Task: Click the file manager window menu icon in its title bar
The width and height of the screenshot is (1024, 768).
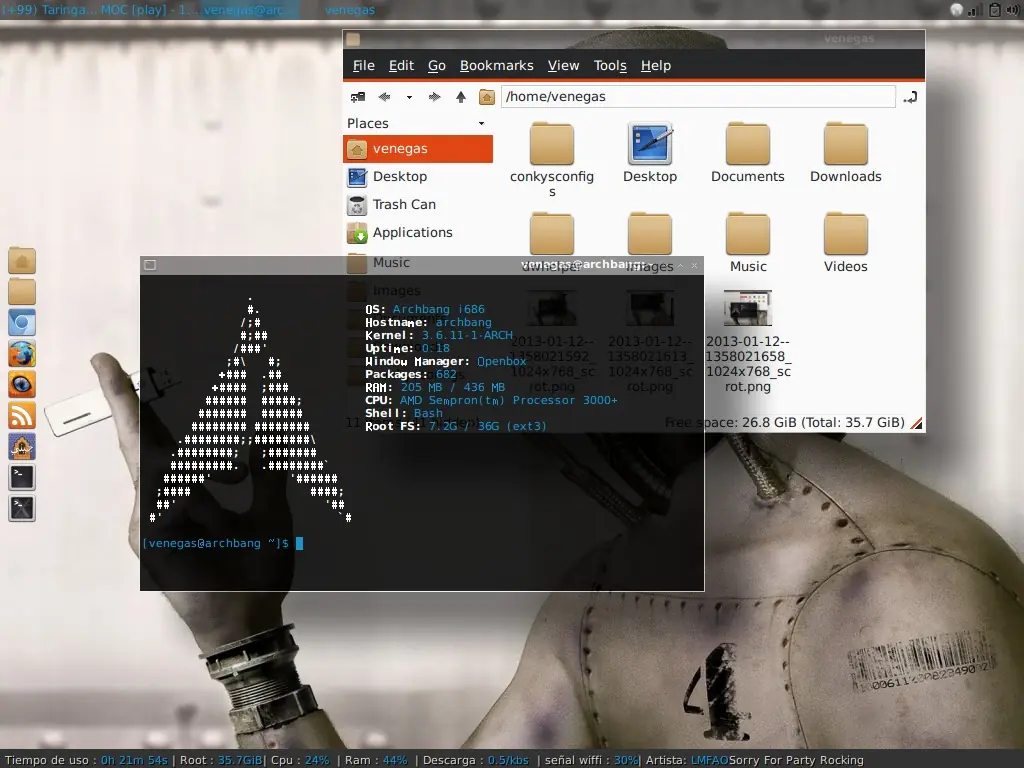Action: tap(353, 39)
